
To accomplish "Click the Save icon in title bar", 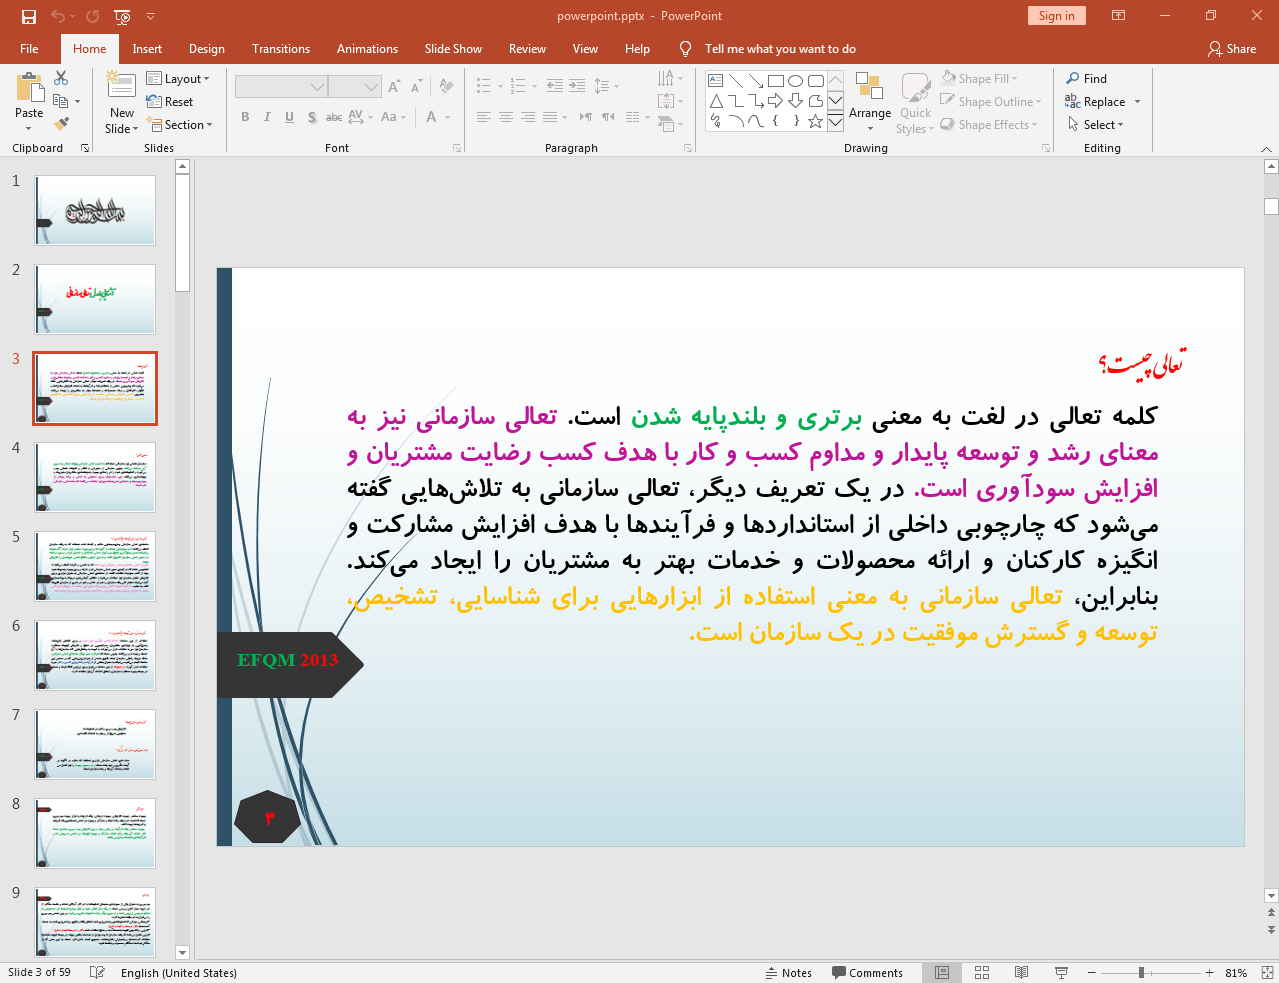I will 28,16.
